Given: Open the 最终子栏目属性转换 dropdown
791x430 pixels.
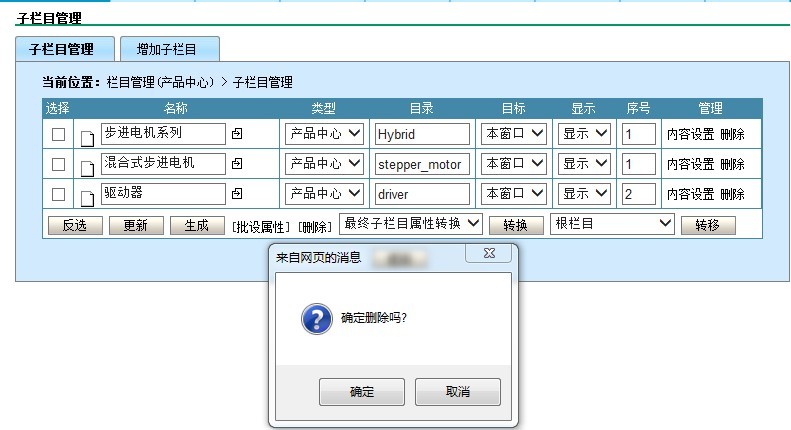Looking at the screenshot, I should tap(412, 224).
